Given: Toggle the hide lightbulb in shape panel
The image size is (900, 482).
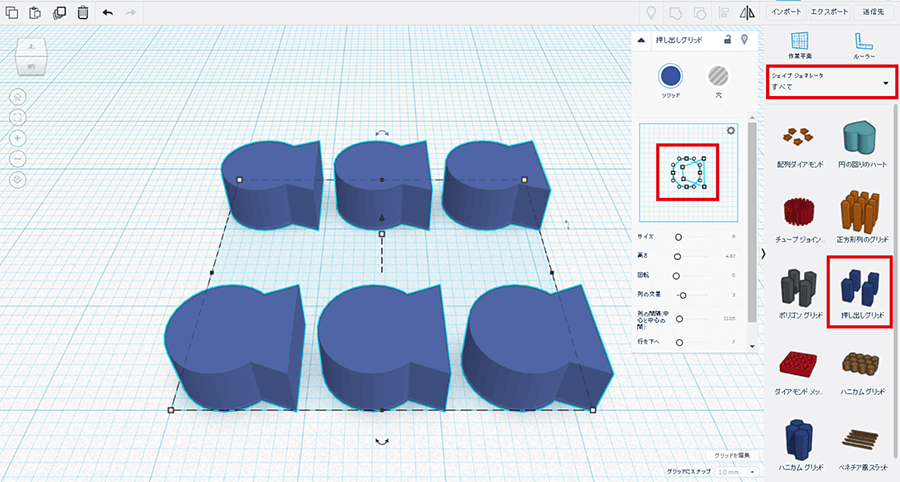Looking at the screenshot, I should click(x=744, y=40).
